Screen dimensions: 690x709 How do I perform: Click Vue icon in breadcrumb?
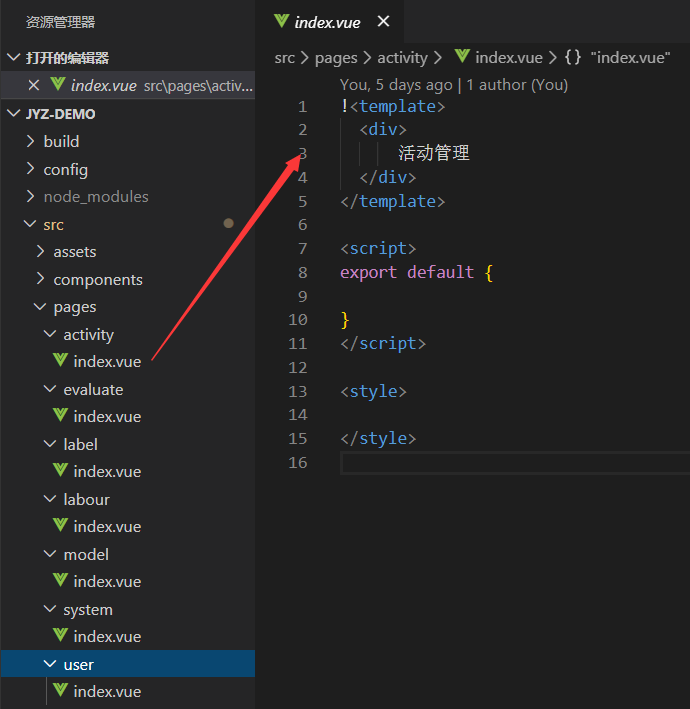[462, 56]
